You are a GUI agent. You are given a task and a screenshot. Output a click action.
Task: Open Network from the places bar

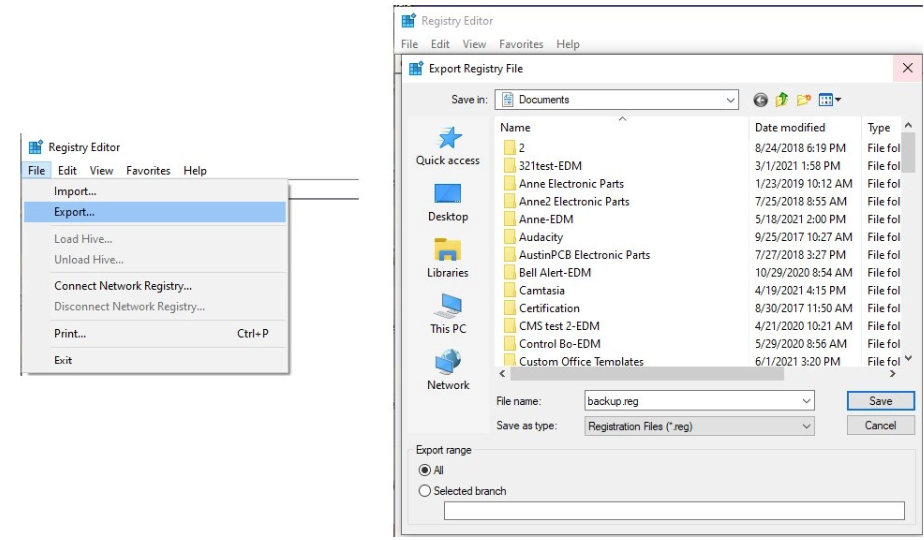(x=447, y=370)
